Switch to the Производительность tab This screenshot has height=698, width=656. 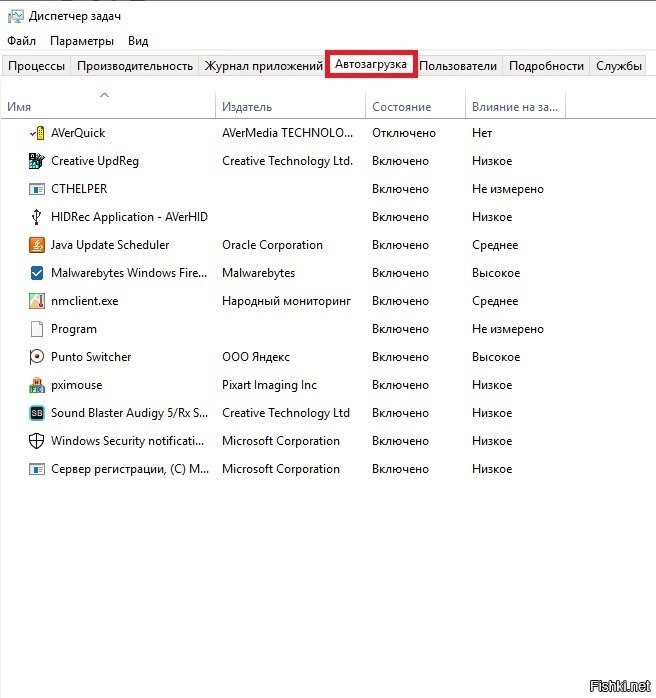coord(135,66)
